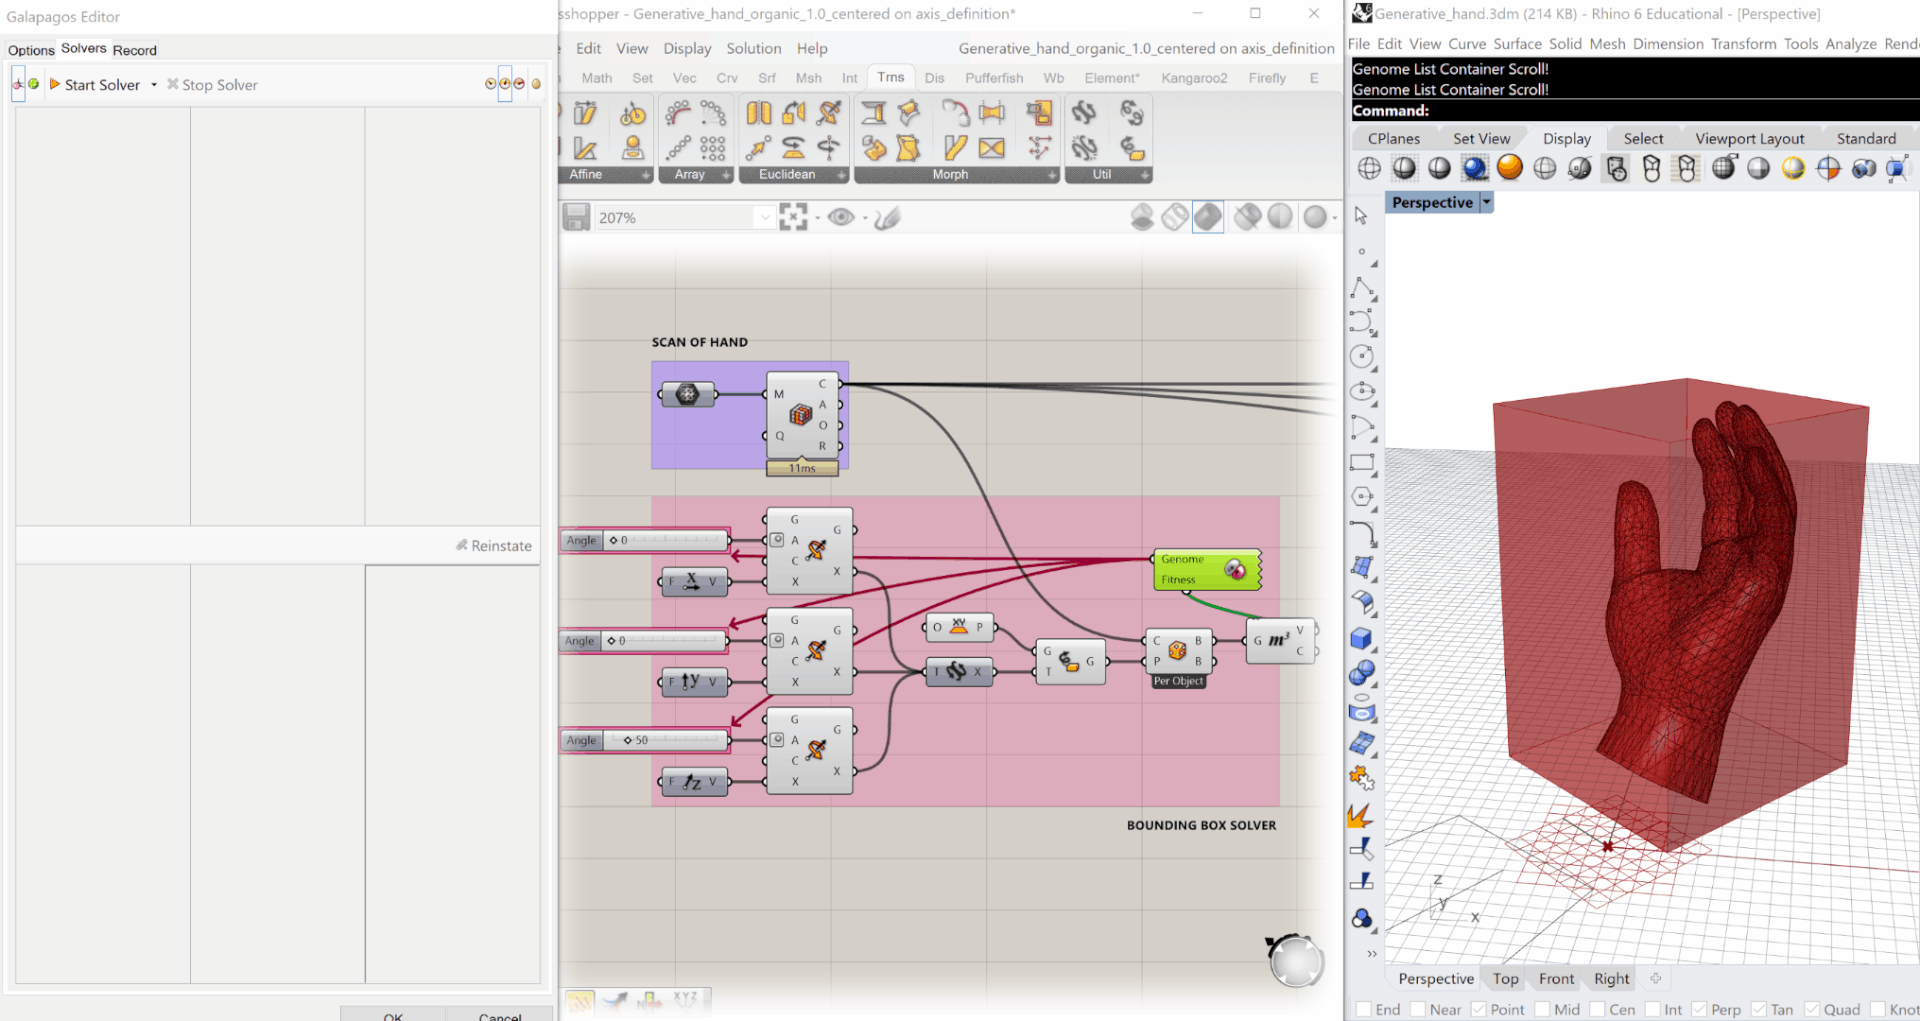Image resolution: width=1920 pixels, height=1021 pixels.
Task: Select the Rhino Polygon tool
Action: (x=1362, y=497)
